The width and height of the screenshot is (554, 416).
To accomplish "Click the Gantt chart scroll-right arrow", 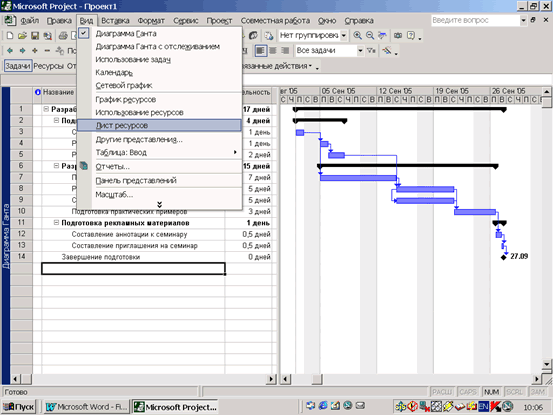I will pyautogui.click(x=536, y=380).
